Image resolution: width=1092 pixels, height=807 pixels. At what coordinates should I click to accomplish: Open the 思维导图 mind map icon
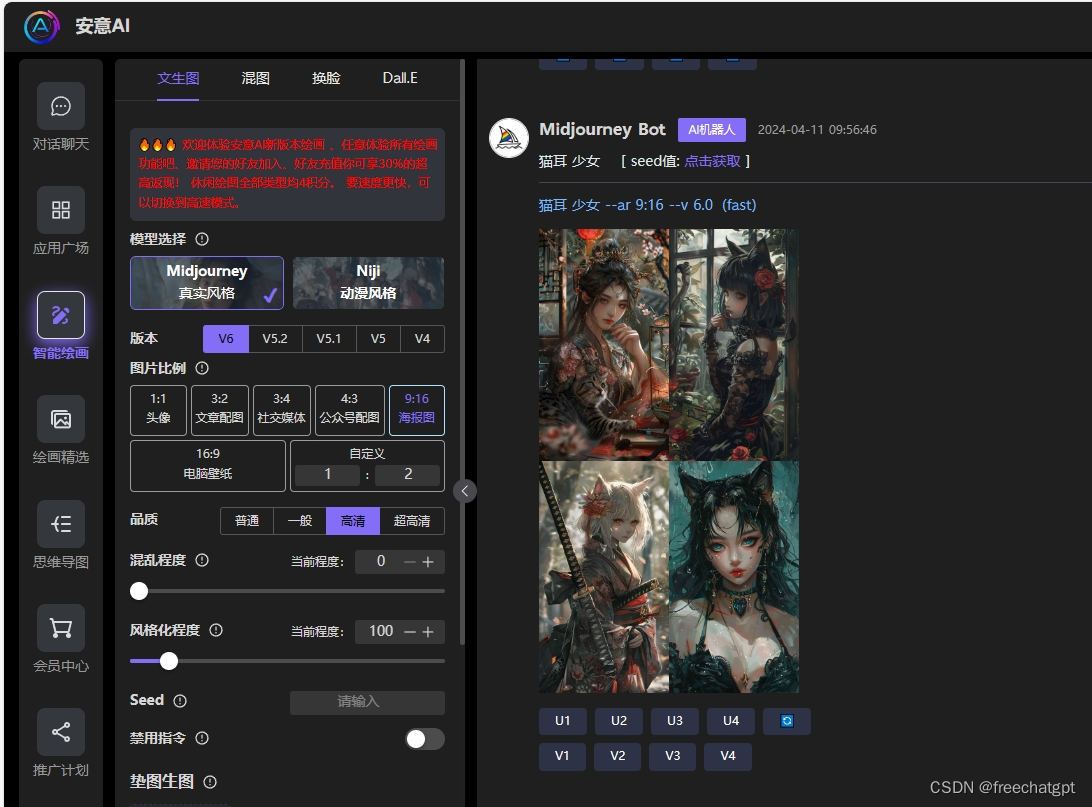[x=61, y=524]
